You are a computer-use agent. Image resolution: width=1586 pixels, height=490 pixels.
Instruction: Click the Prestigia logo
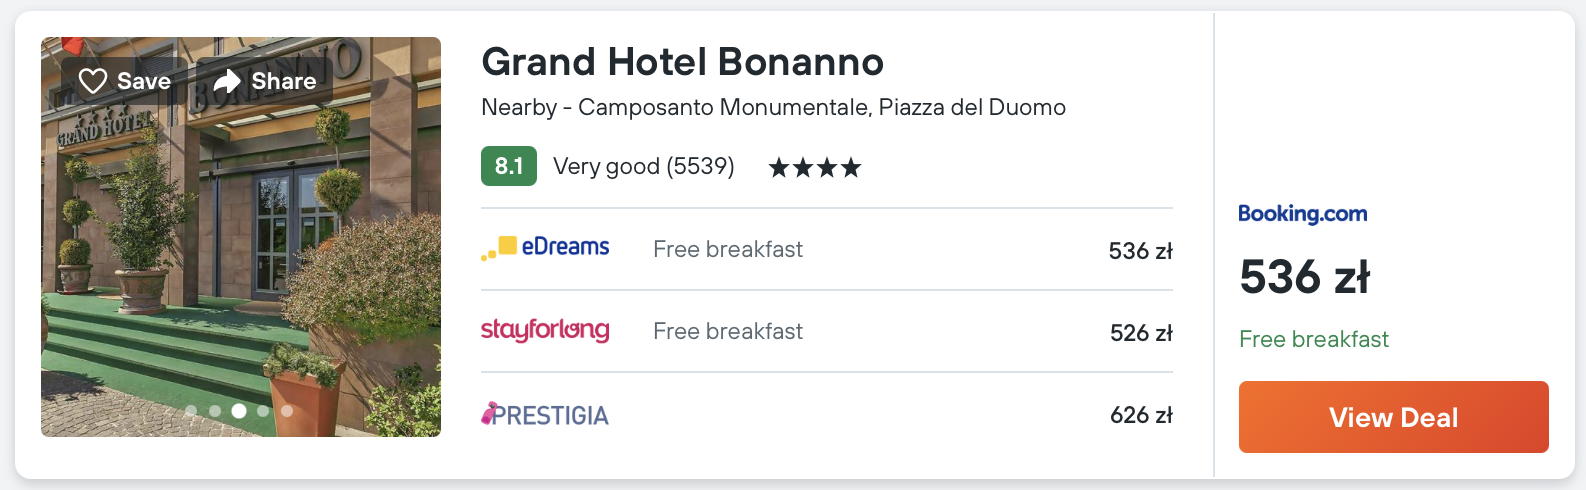click(545, 414)
